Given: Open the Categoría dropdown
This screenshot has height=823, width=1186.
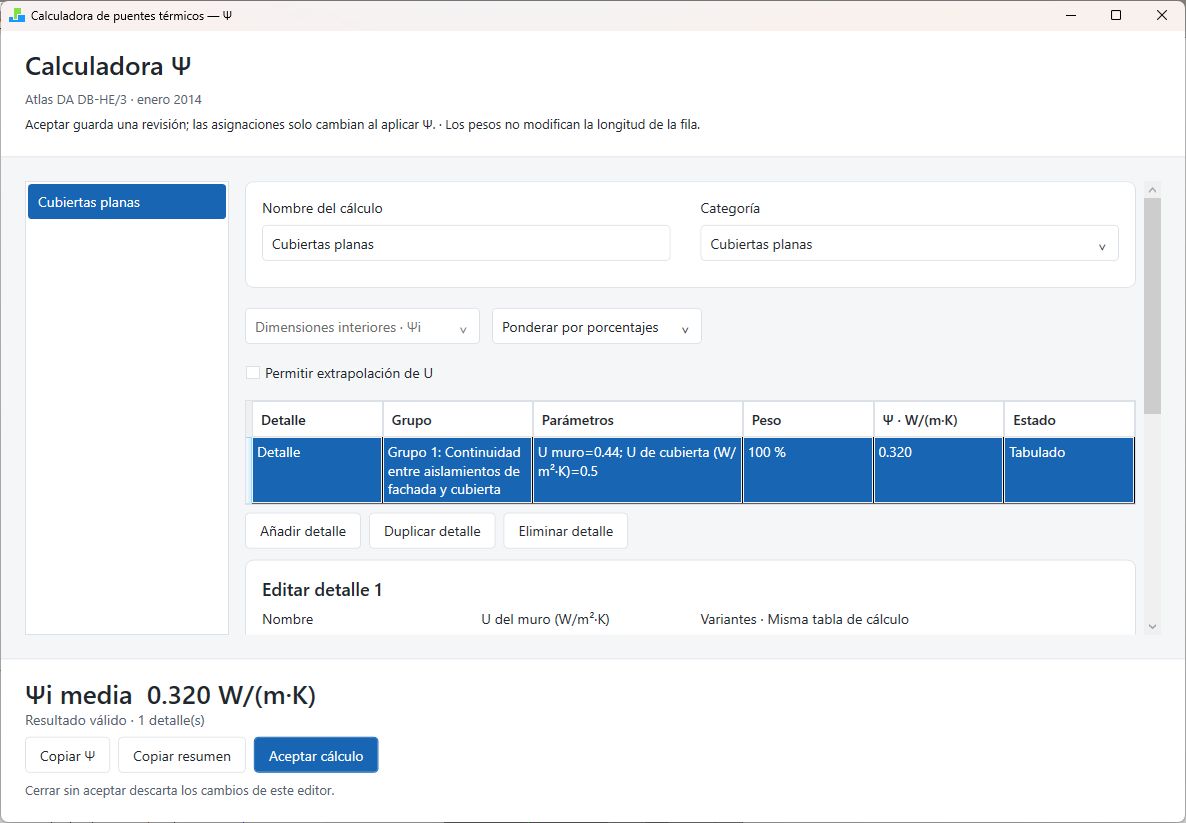Looking at the screenshot, I should (909, 244).
